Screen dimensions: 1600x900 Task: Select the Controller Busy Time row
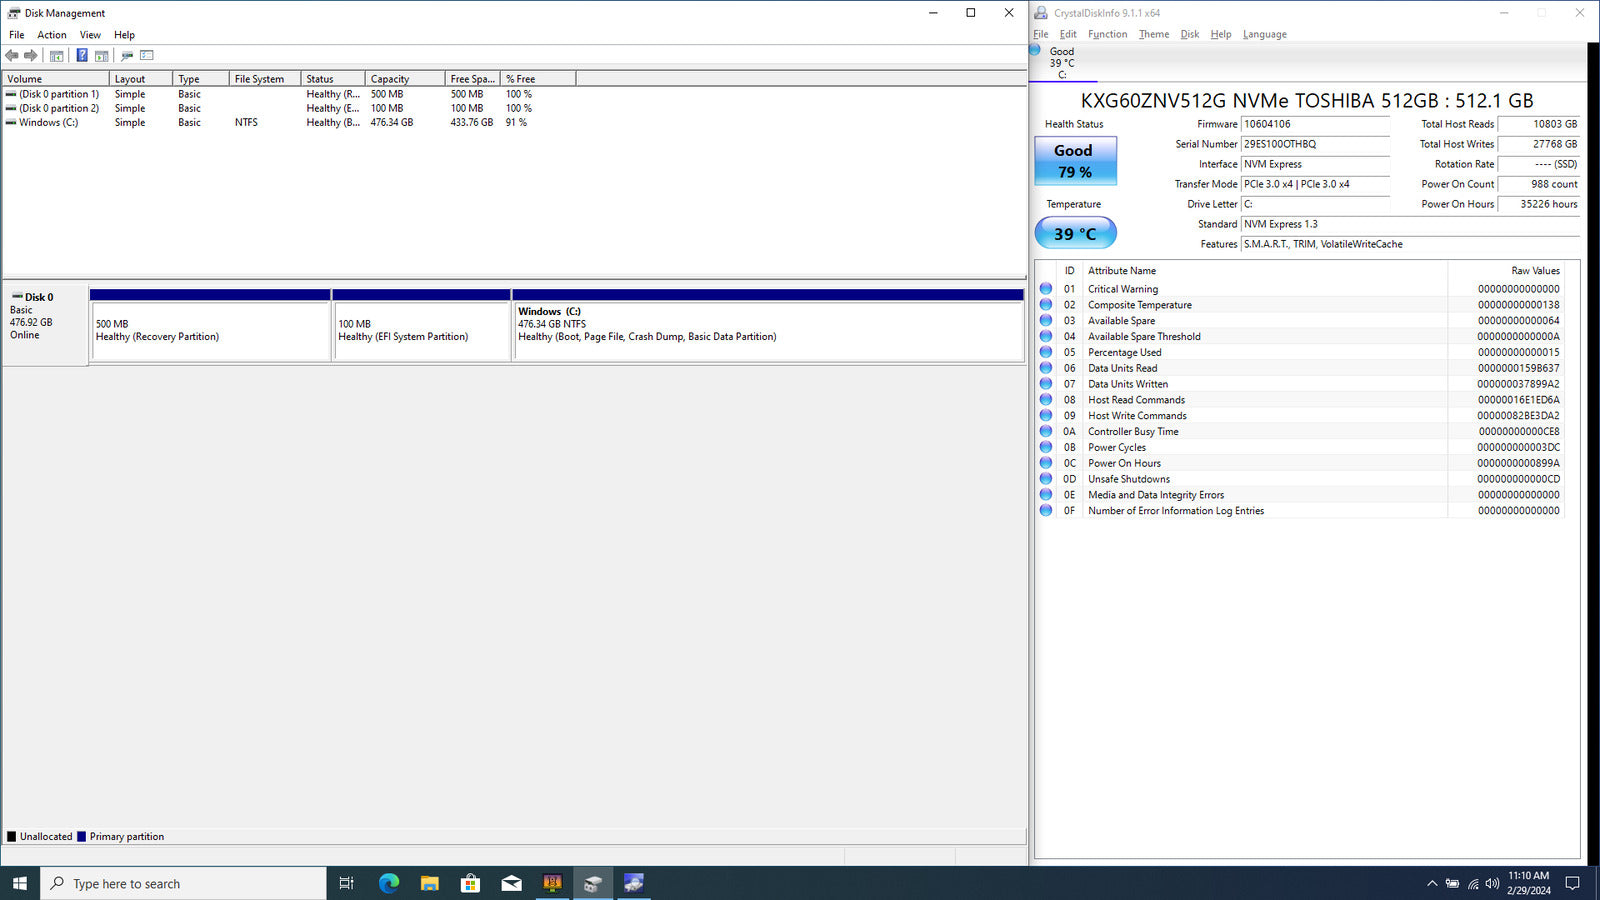click(1300, 431)
